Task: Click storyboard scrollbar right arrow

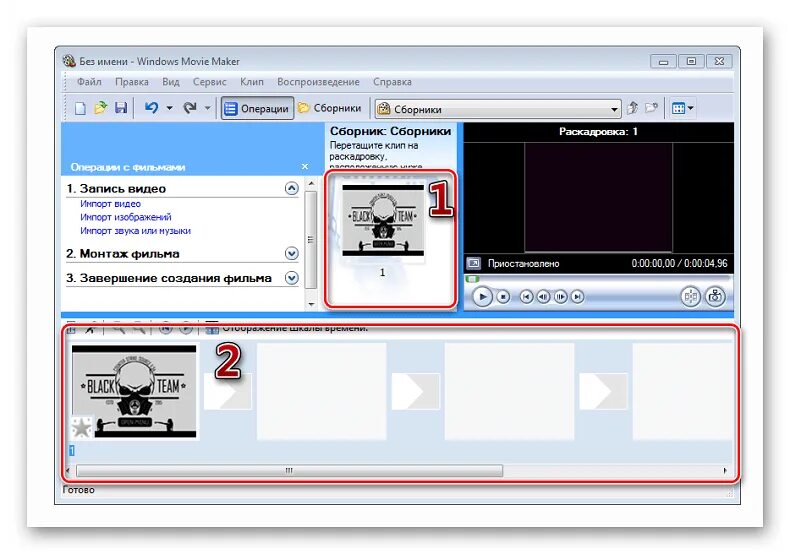Action: click(725, 471)
